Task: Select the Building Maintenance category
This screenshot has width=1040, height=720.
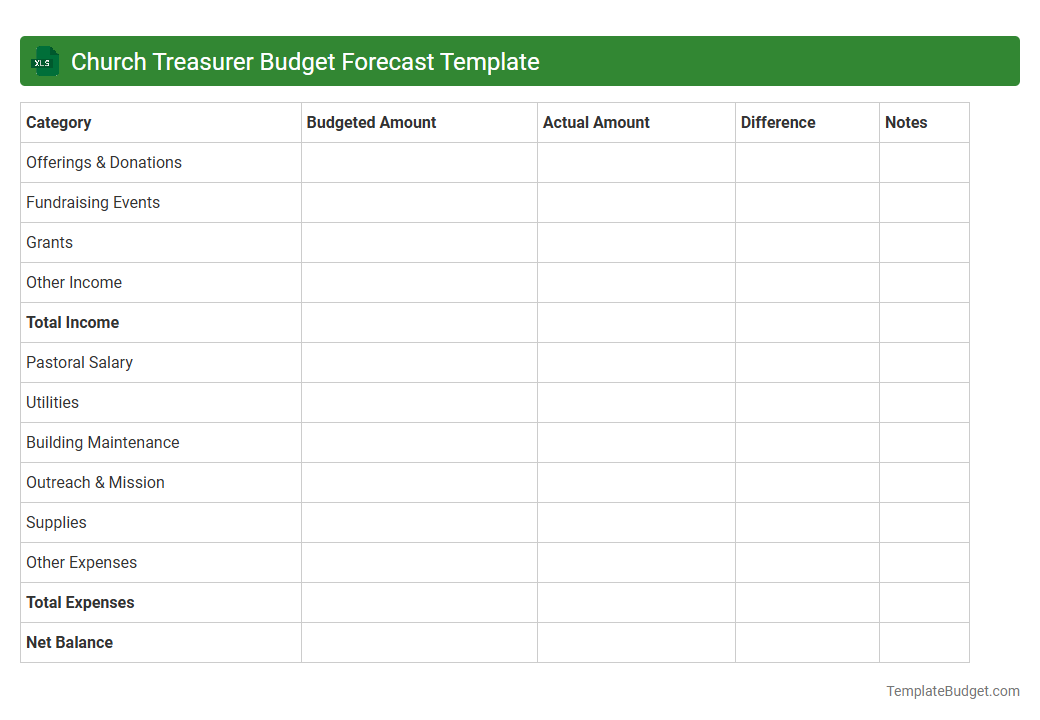Action: point(102,442)
